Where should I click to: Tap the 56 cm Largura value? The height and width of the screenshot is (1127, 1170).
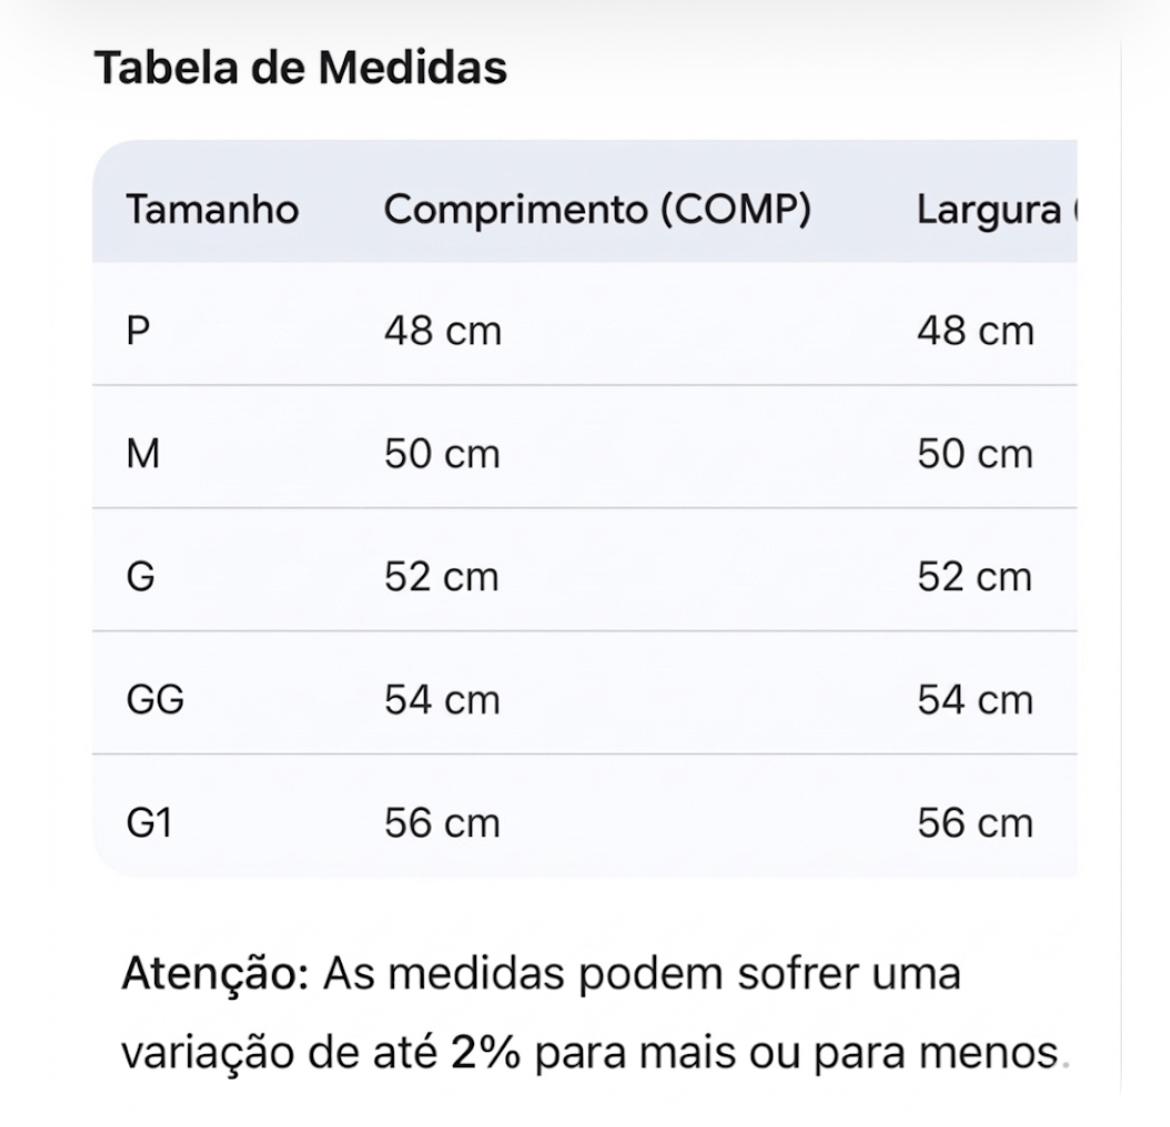coord(975,823)
